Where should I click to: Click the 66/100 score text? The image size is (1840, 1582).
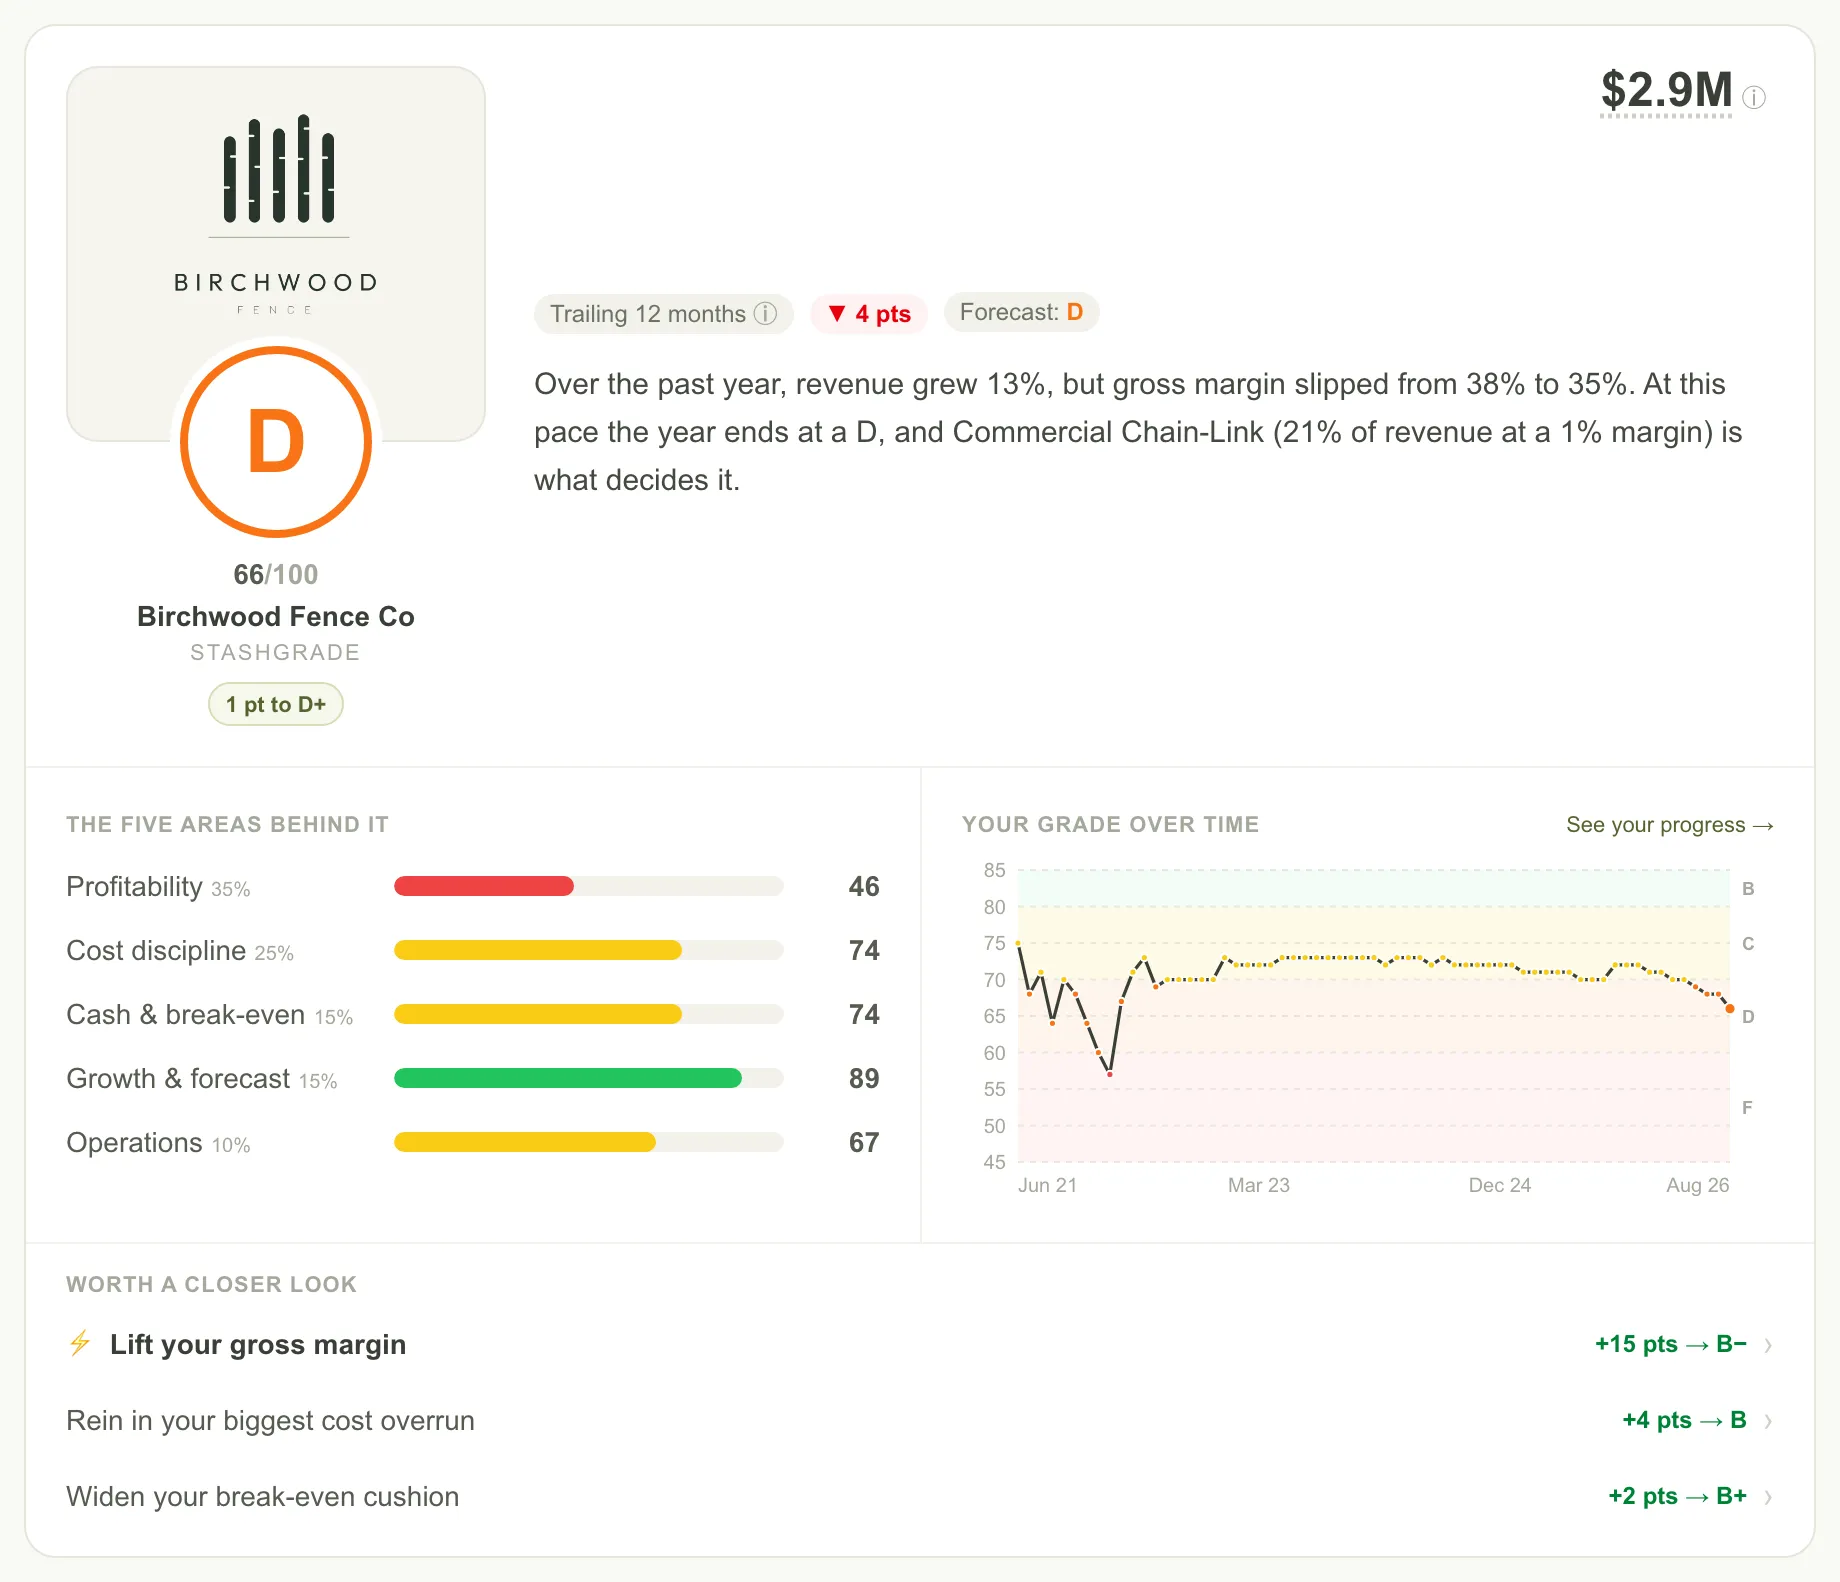[276, 575]
